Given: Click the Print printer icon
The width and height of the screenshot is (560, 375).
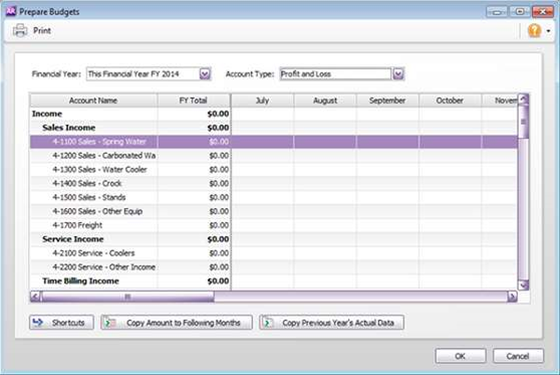Looking at the screenshot, I should tap(20, 30).
